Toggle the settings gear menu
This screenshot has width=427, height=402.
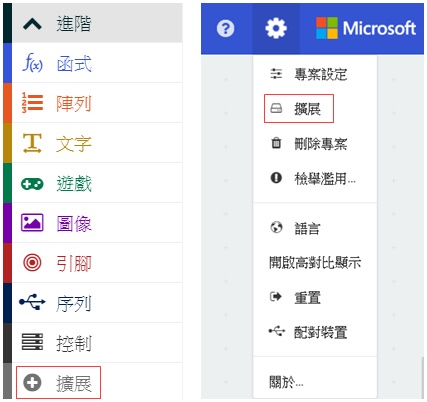click(x=276, y=28)
